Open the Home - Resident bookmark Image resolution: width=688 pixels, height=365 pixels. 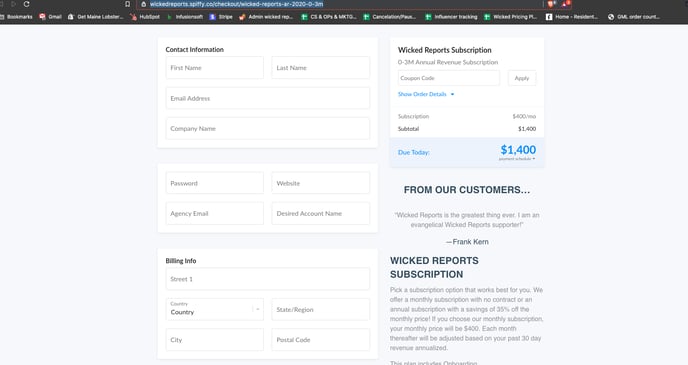572,17
